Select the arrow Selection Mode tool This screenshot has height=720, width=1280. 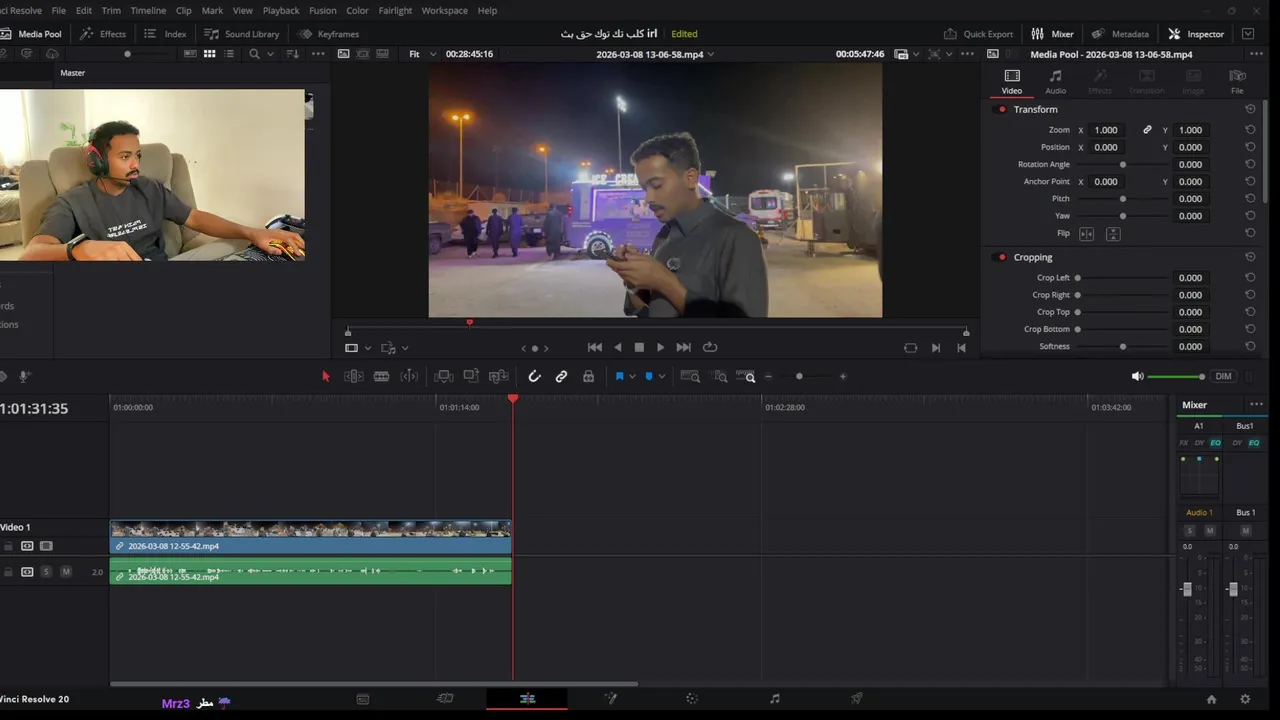(x=325, y=377)
